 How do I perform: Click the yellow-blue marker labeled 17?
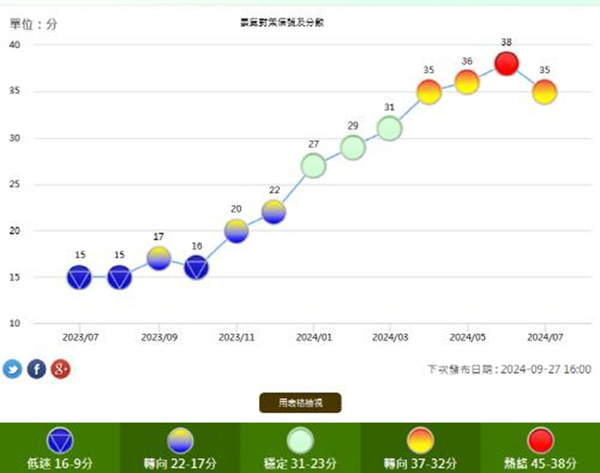[x=159, y=258]
